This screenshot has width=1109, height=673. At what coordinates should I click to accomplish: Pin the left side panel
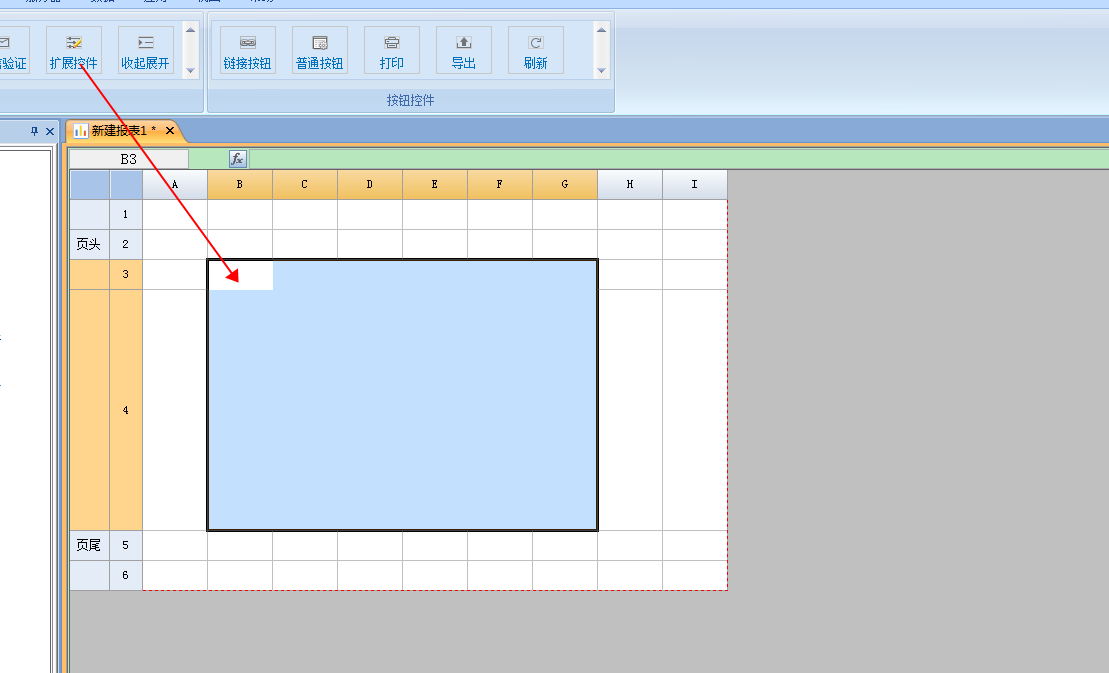pyautogui.click(x=34, y=131)
